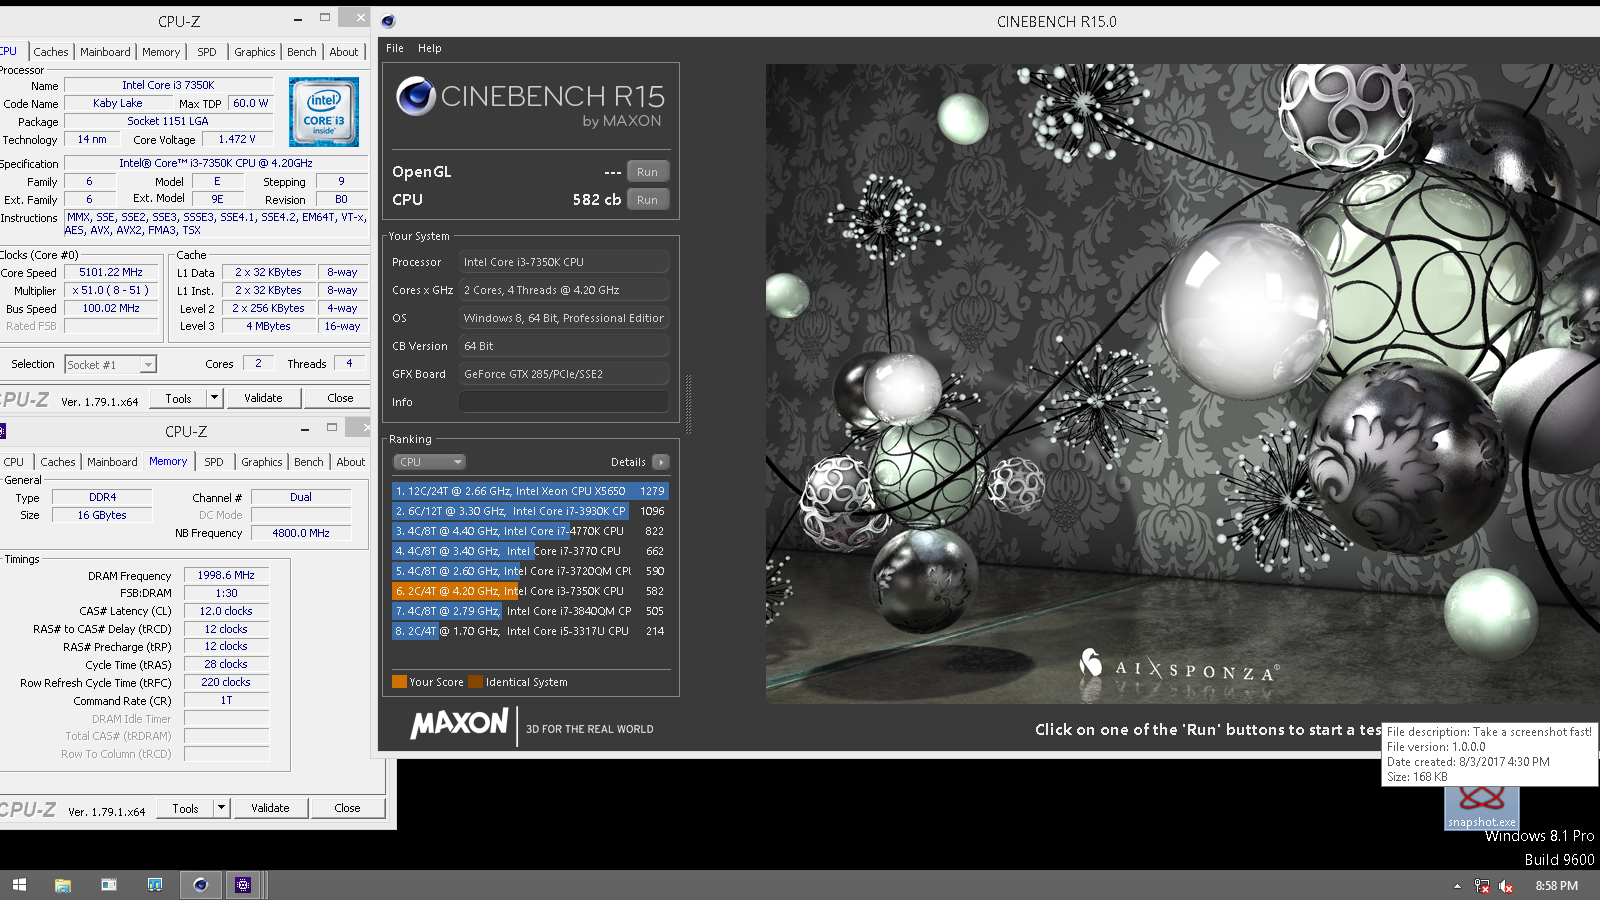Click Close button in lower CPU-Z window
The height and width of the screenshot is (900, 1600).
[347, 808]
